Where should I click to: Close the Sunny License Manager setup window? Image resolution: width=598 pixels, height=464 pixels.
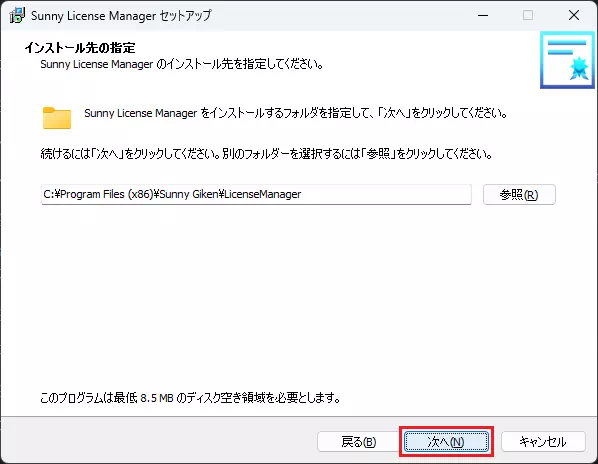coord(574,15)
